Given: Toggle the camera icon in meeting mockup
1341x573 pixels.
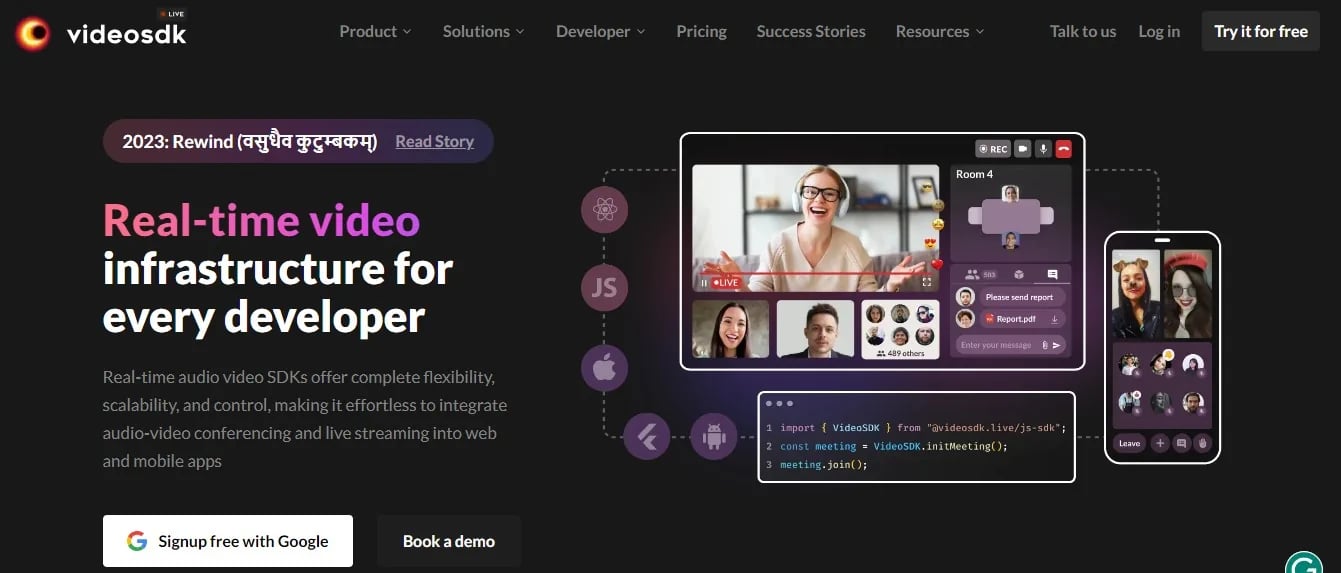Looking at the screenshot, I should coord(1023,149).
